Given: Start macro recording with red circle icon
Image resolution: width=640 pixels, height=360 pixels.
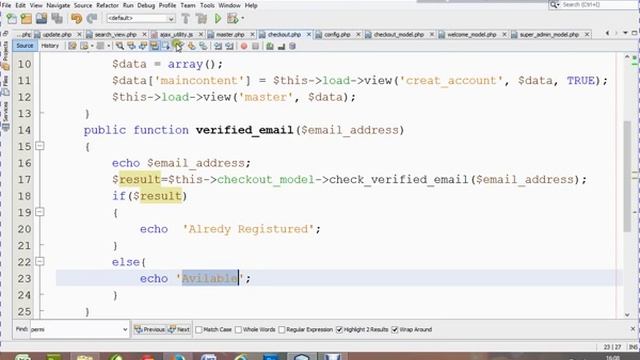Looking at the screenshot, I should point(244,46).
